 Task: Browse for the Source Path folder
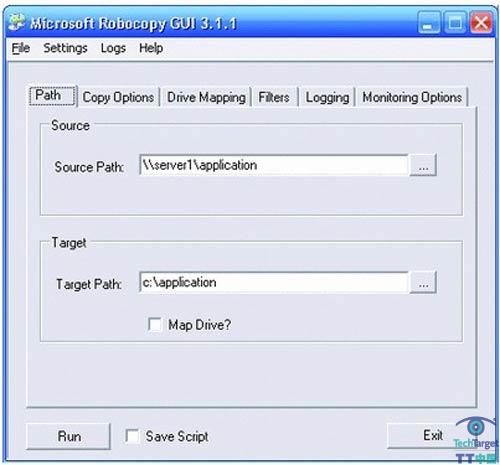point(423,165)
